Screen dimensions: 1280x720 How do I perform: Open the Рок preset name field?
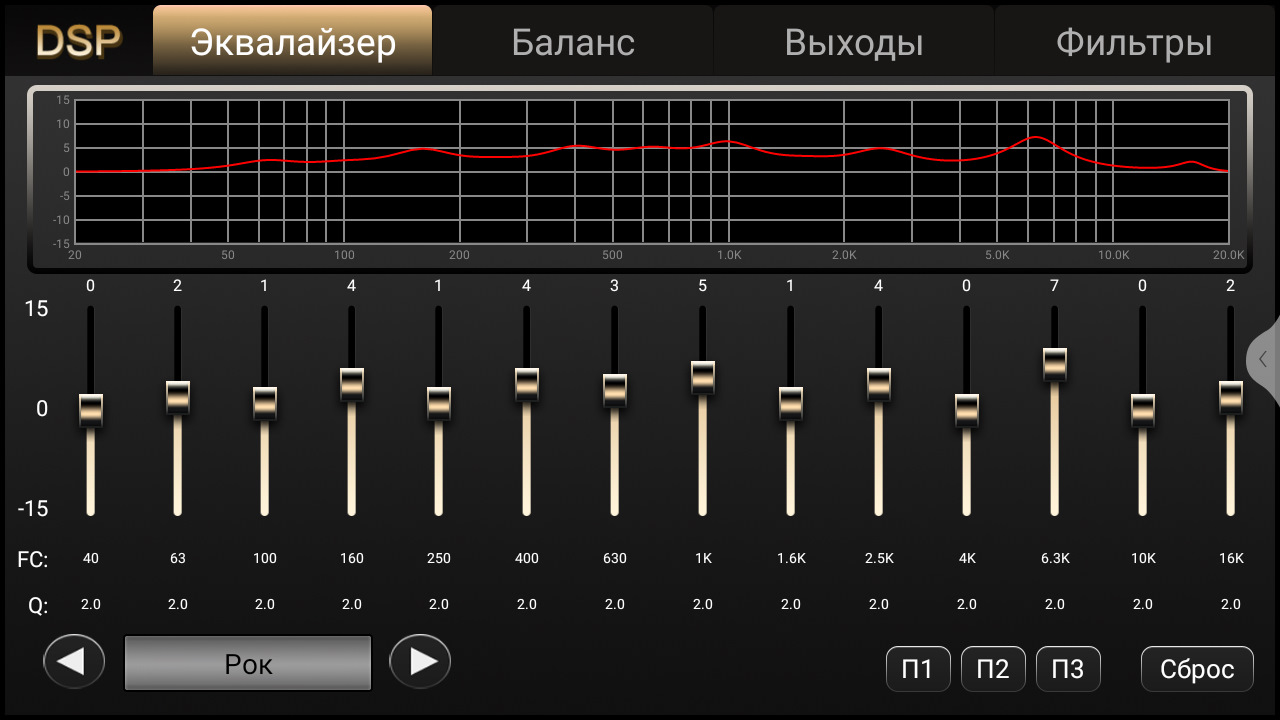248,663
